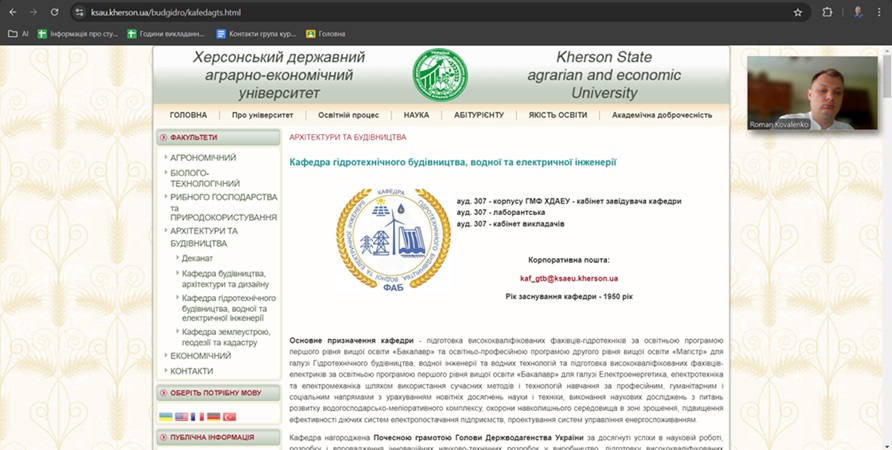The image size is (892, 450).
Task: Expand the БІОЛОГО-ТЕХНОЛОГІЧНИЙ faculty entry
Action: [x=205, y=178]
